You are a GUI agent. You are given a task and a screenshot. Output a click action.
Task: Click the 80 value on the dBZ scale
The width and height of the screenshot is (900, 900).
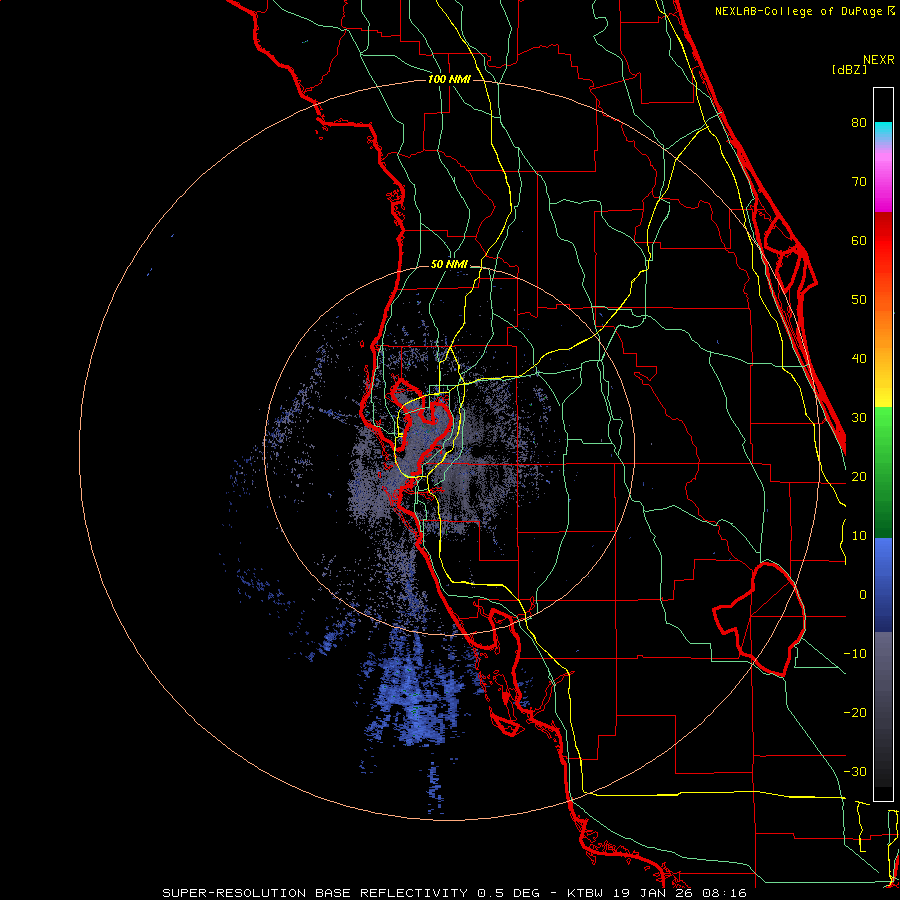coord(859,123)
